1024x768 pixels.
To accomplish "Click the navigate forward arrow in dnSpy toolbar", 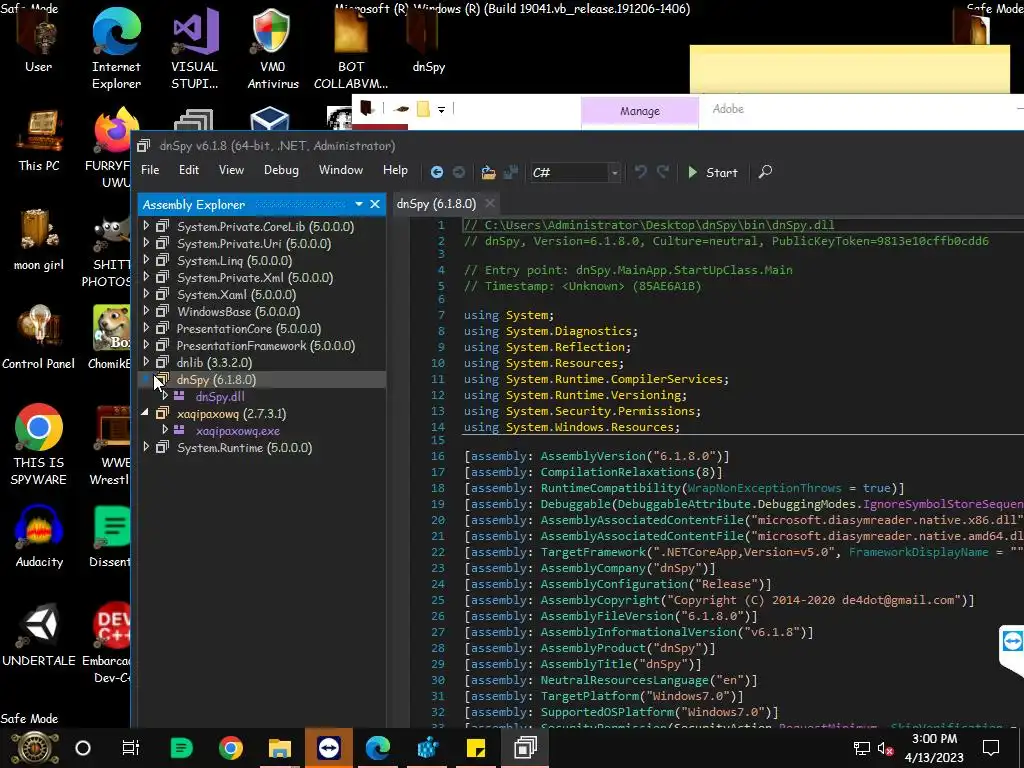I will [459, 172].
